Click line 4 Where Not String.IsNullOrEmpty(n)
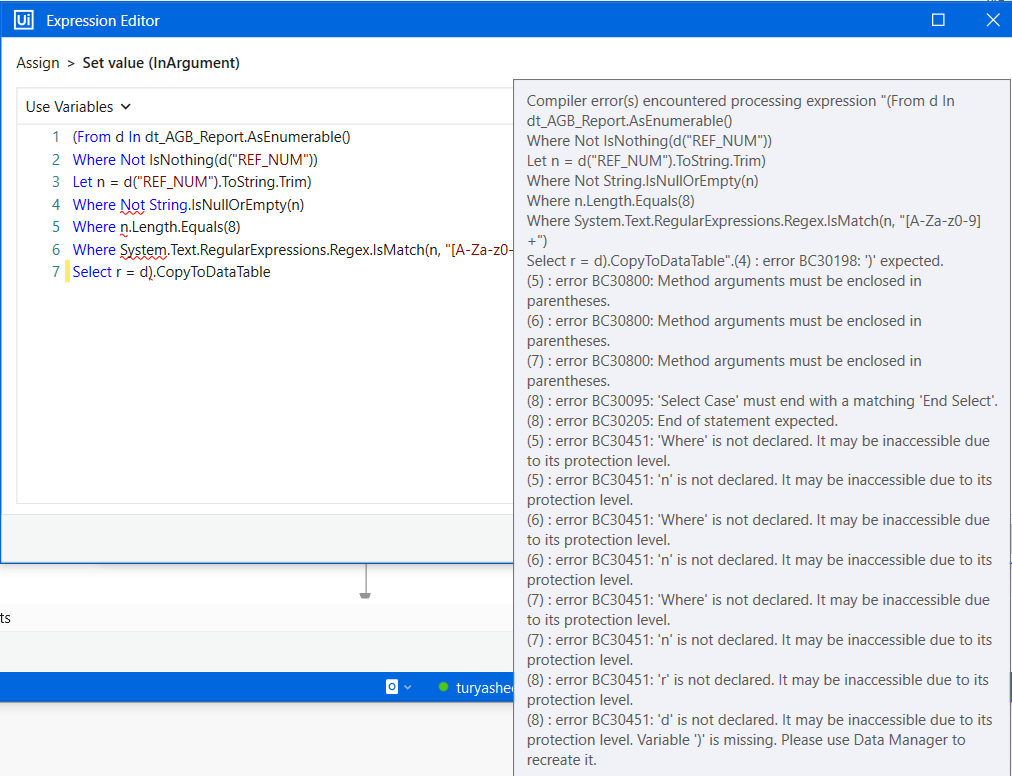The width and height of the screenshot is (1012, 776). pos(188,205)
